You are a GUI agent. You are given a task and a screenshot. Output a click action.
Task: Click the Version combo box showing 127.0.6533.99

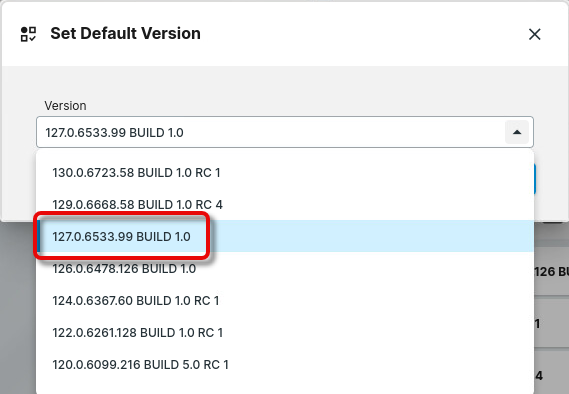pyautogui.click(x=285, y=132)
